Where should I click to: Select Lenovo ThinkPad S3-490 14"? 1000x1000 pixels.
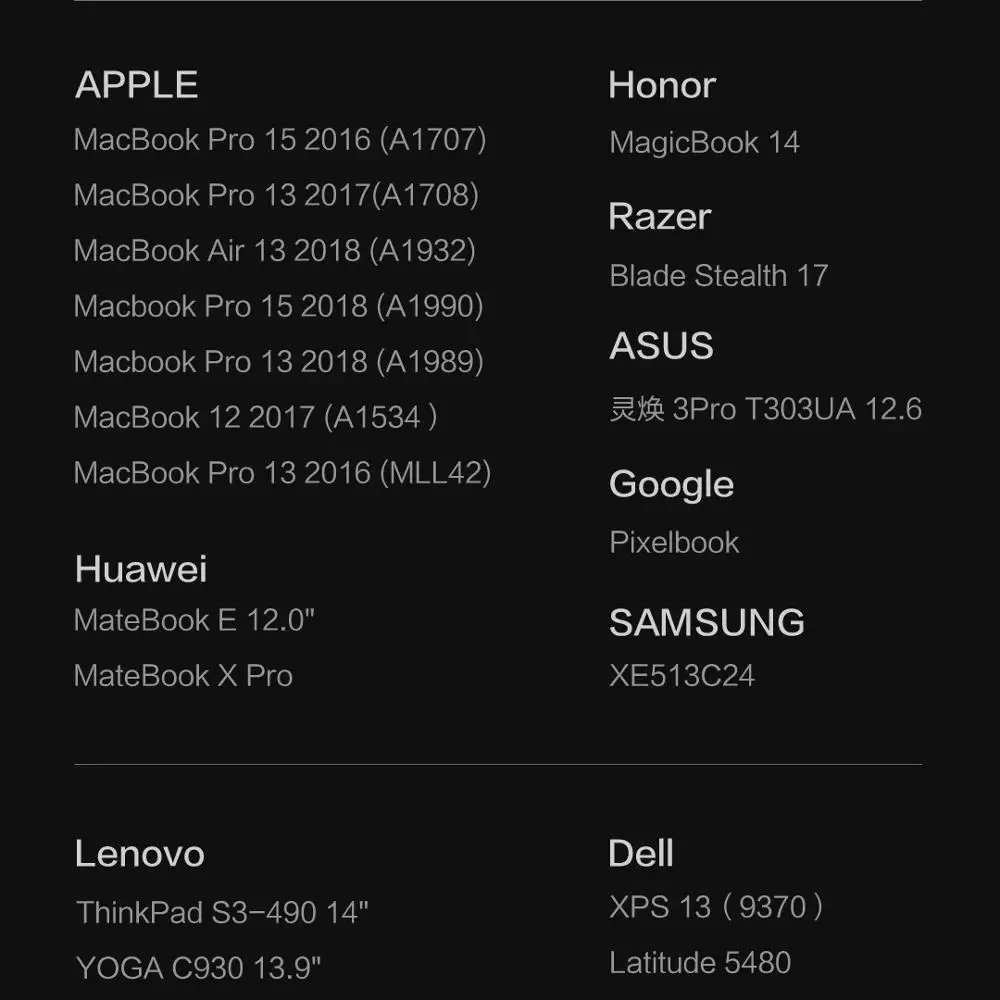222,912
